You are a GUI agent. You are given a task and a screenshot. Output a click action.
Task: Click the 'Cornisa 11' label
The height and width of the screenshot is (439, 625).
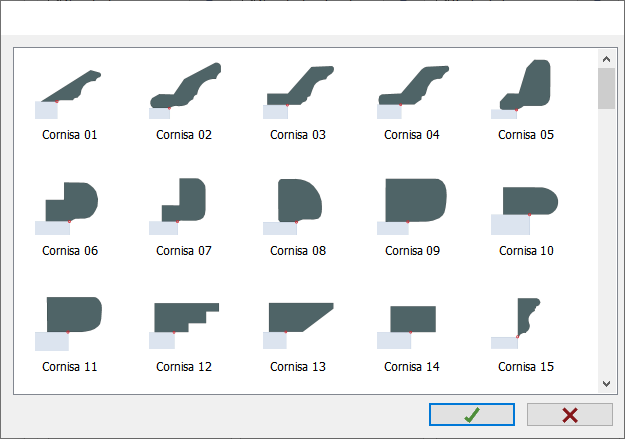click(70, 367)
